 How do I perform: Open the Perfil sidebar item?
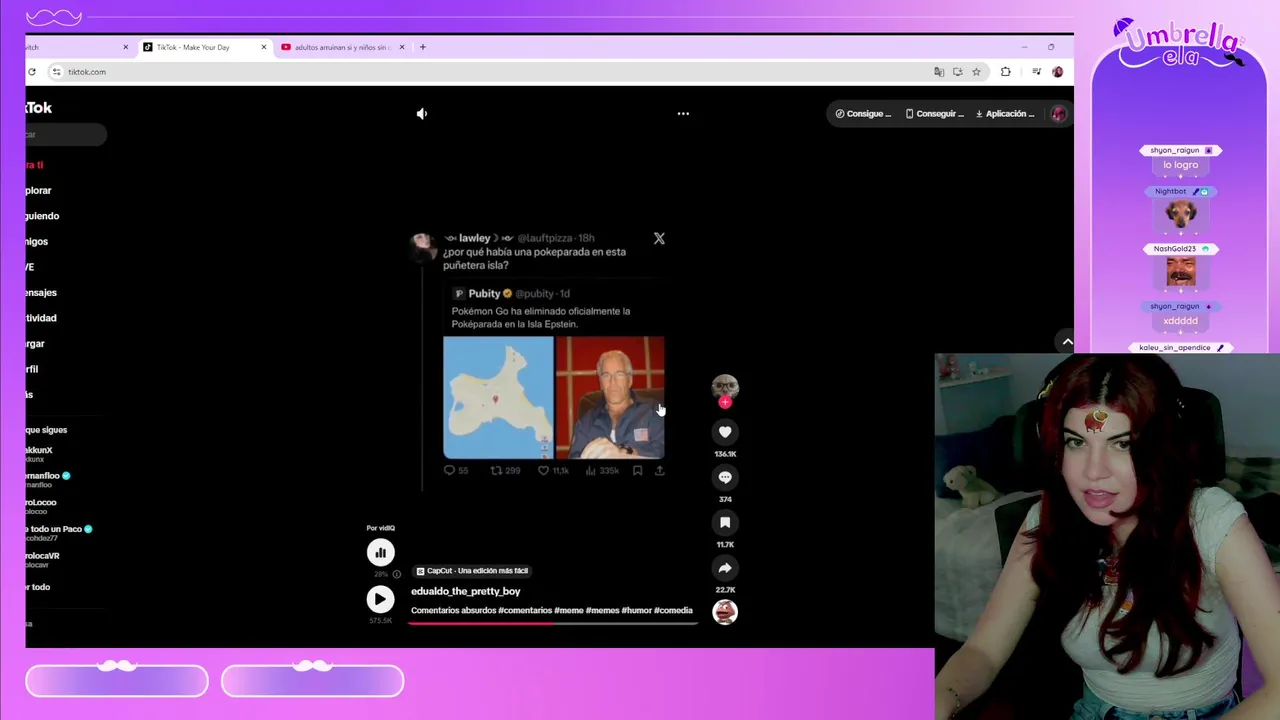point(32,369)
